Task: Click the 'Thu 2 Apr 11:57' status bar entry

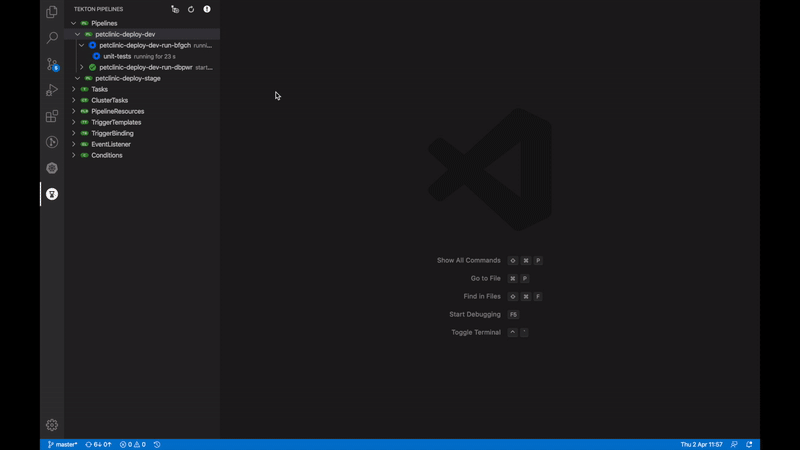Action: pyautogui.click(x=702, y=444)
